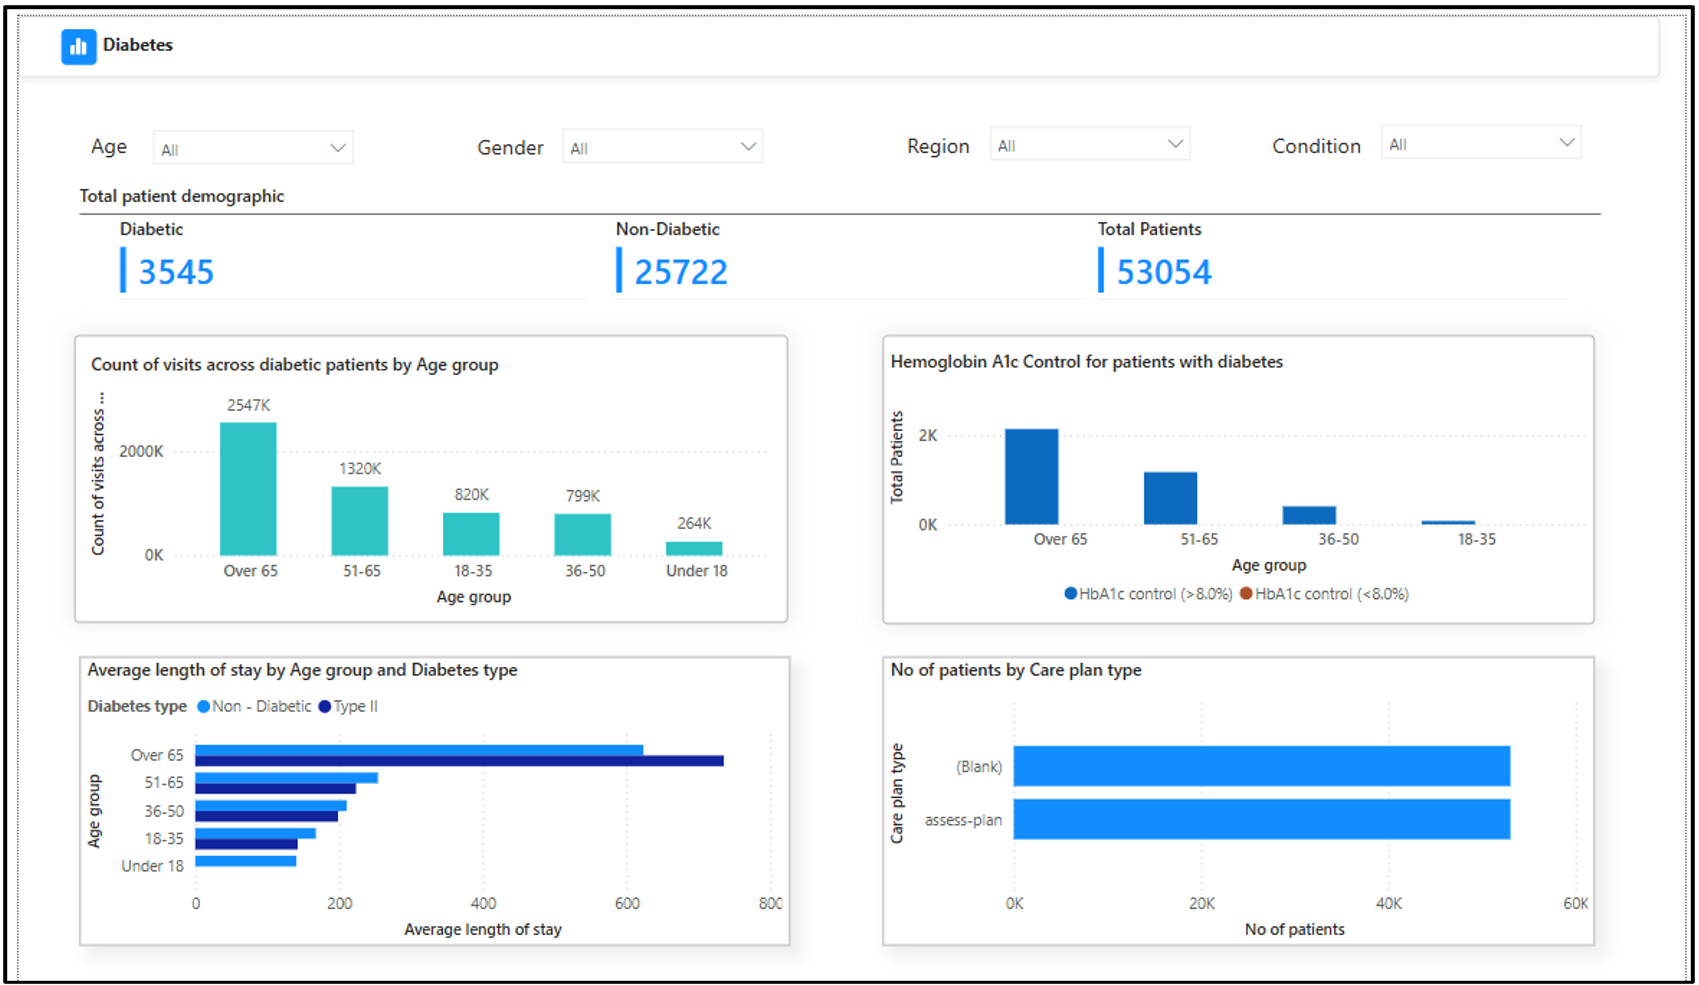
Task: Click the 36-50 HbA1c blue bar
Action: (1309, 515)
